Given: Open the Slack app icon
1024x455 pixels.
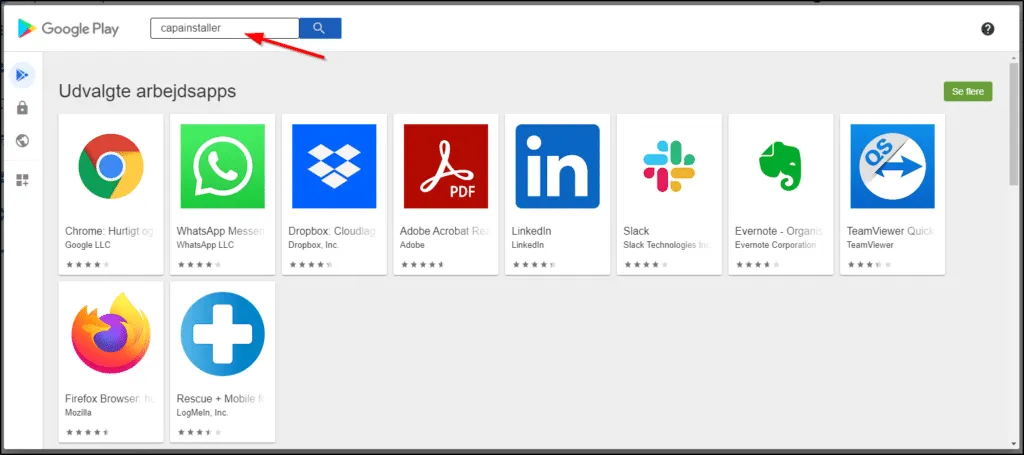Looking at the screenshot, I should click(669, 166).
